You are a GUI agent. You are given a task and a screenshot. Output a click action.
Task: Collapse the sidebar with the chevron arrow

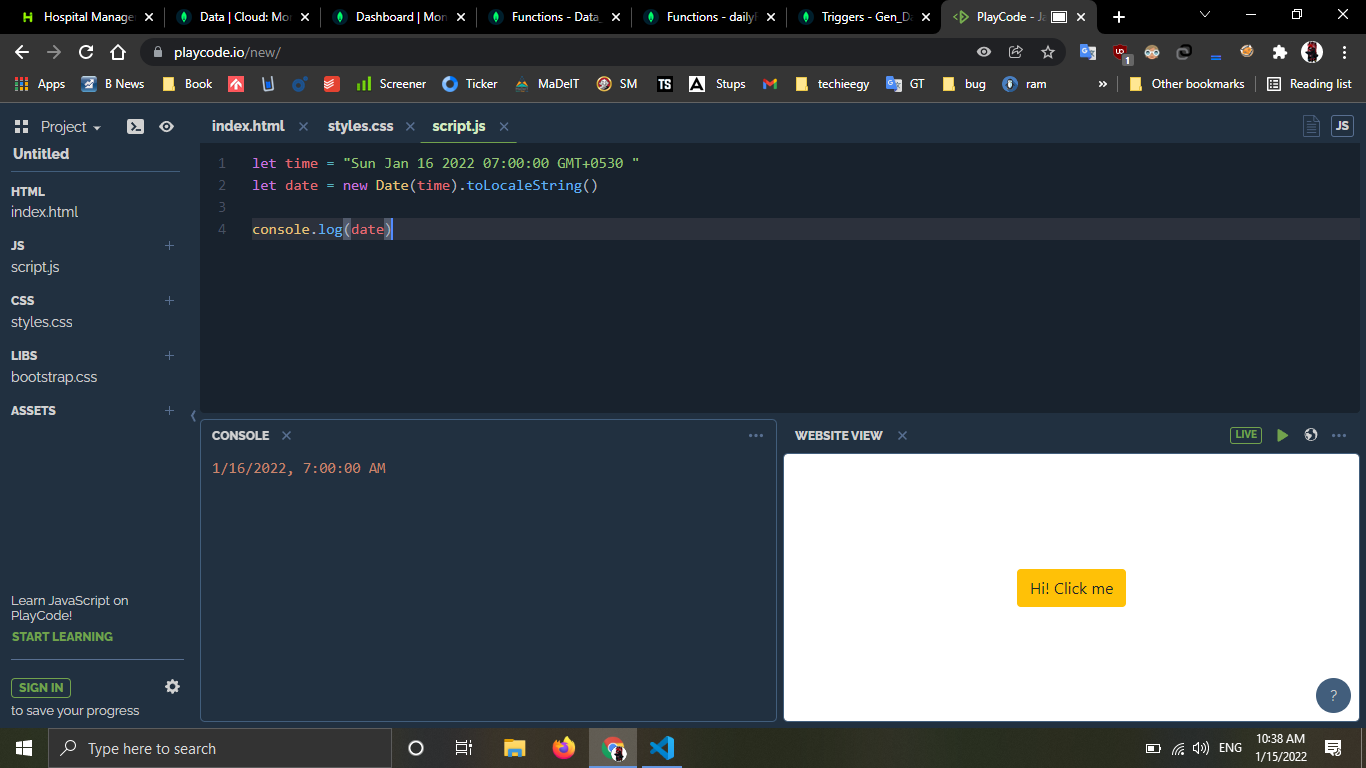click(x=193, y=416)
